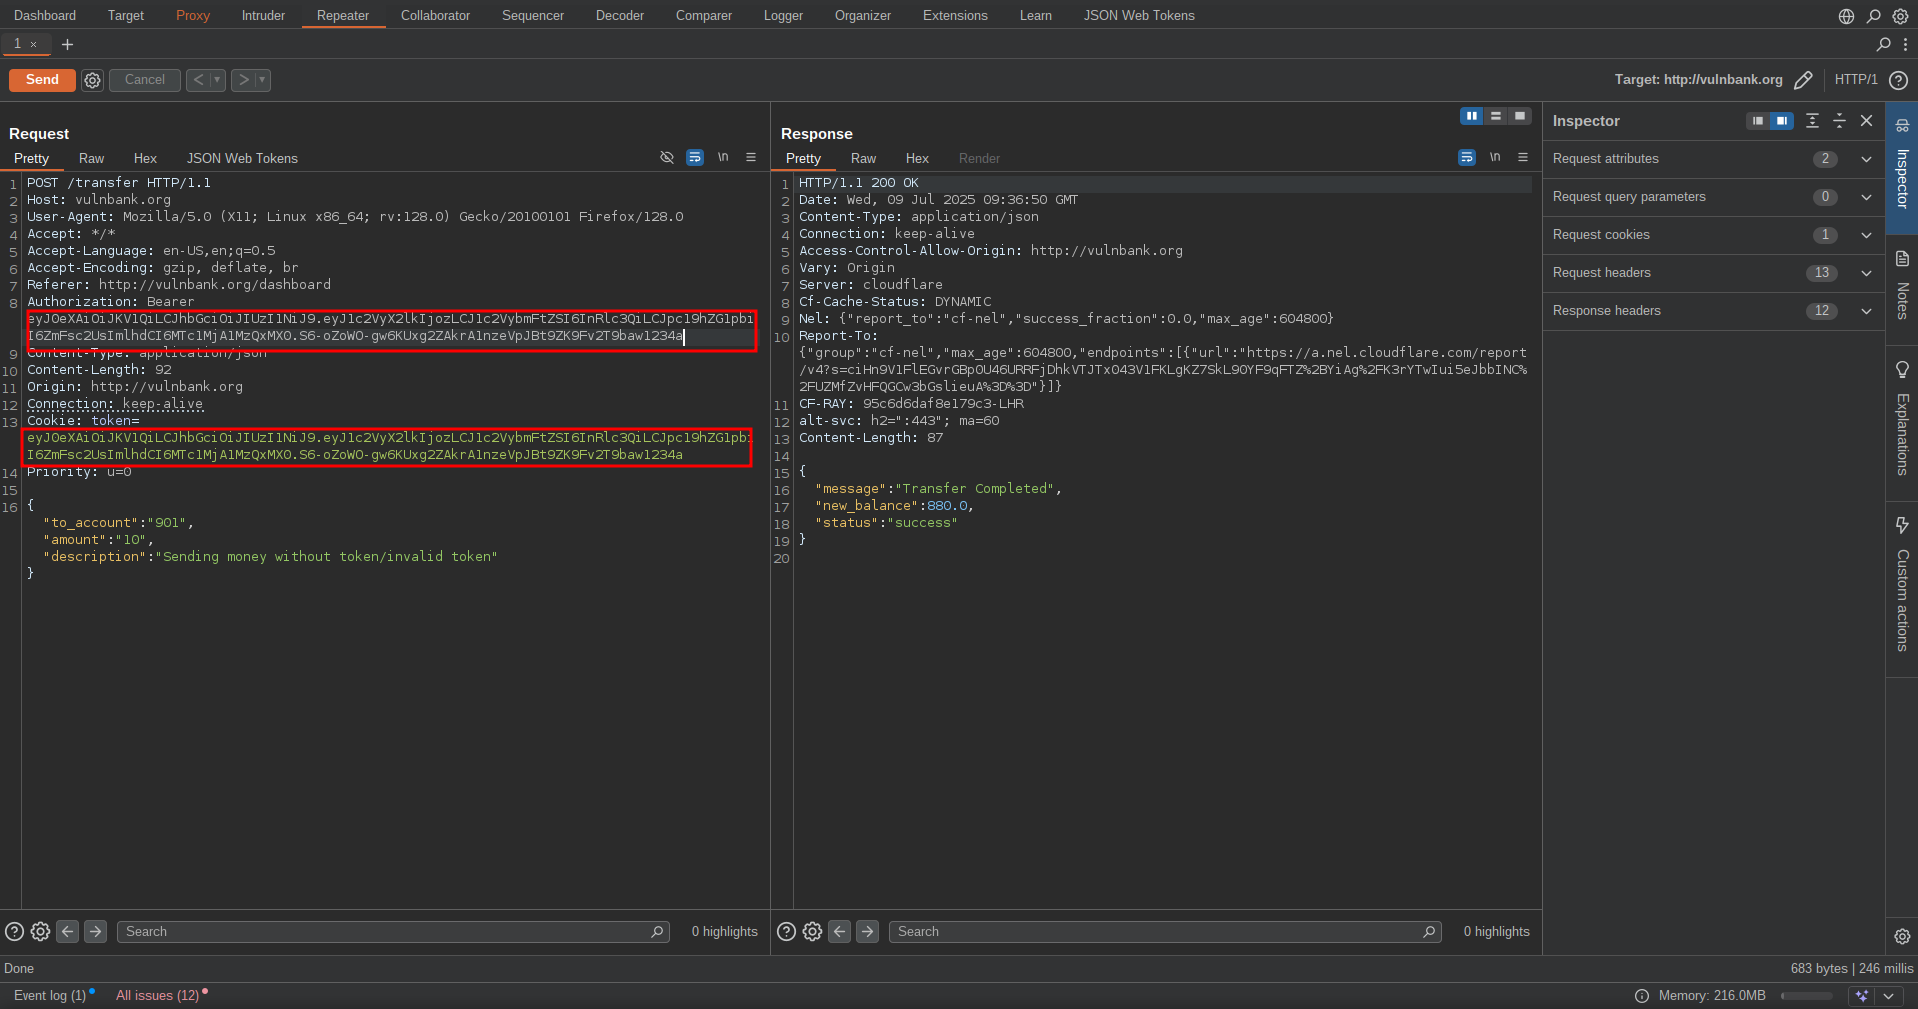This screenshot has height=1009, width=1918.
Task: Toggle hide non-printable eye icon in request
Action: 667,158
